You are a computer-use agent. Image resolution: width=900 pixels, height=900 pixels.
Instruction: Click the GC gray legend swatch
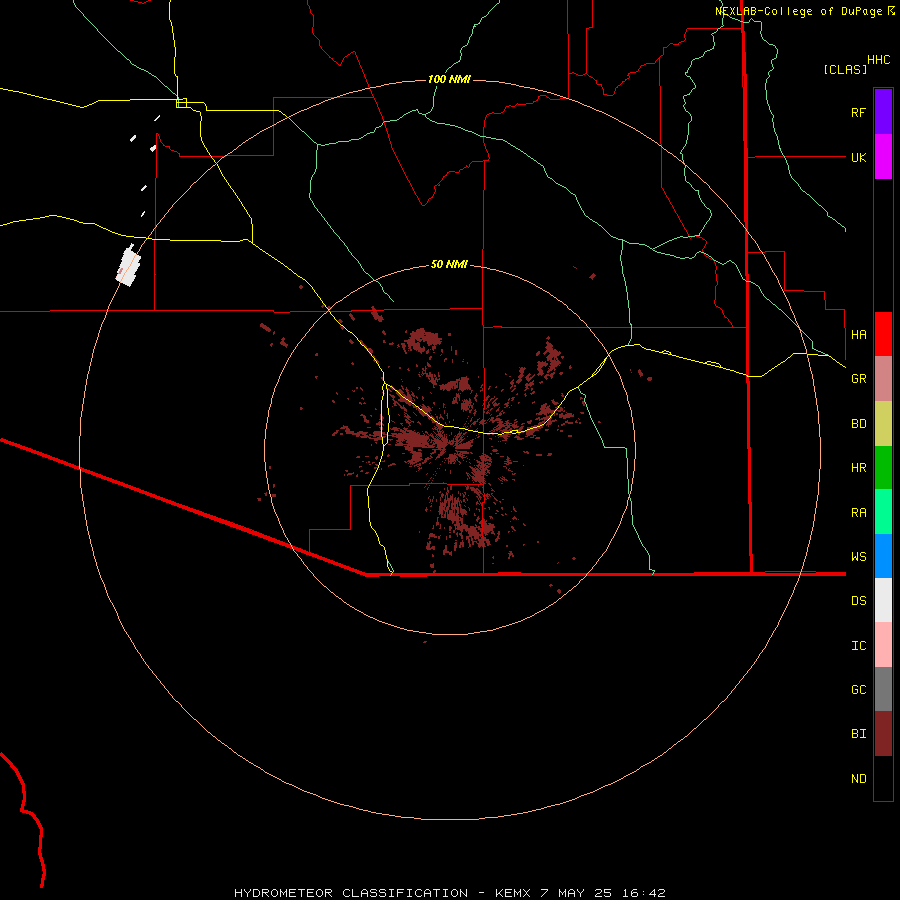(883, 689)
